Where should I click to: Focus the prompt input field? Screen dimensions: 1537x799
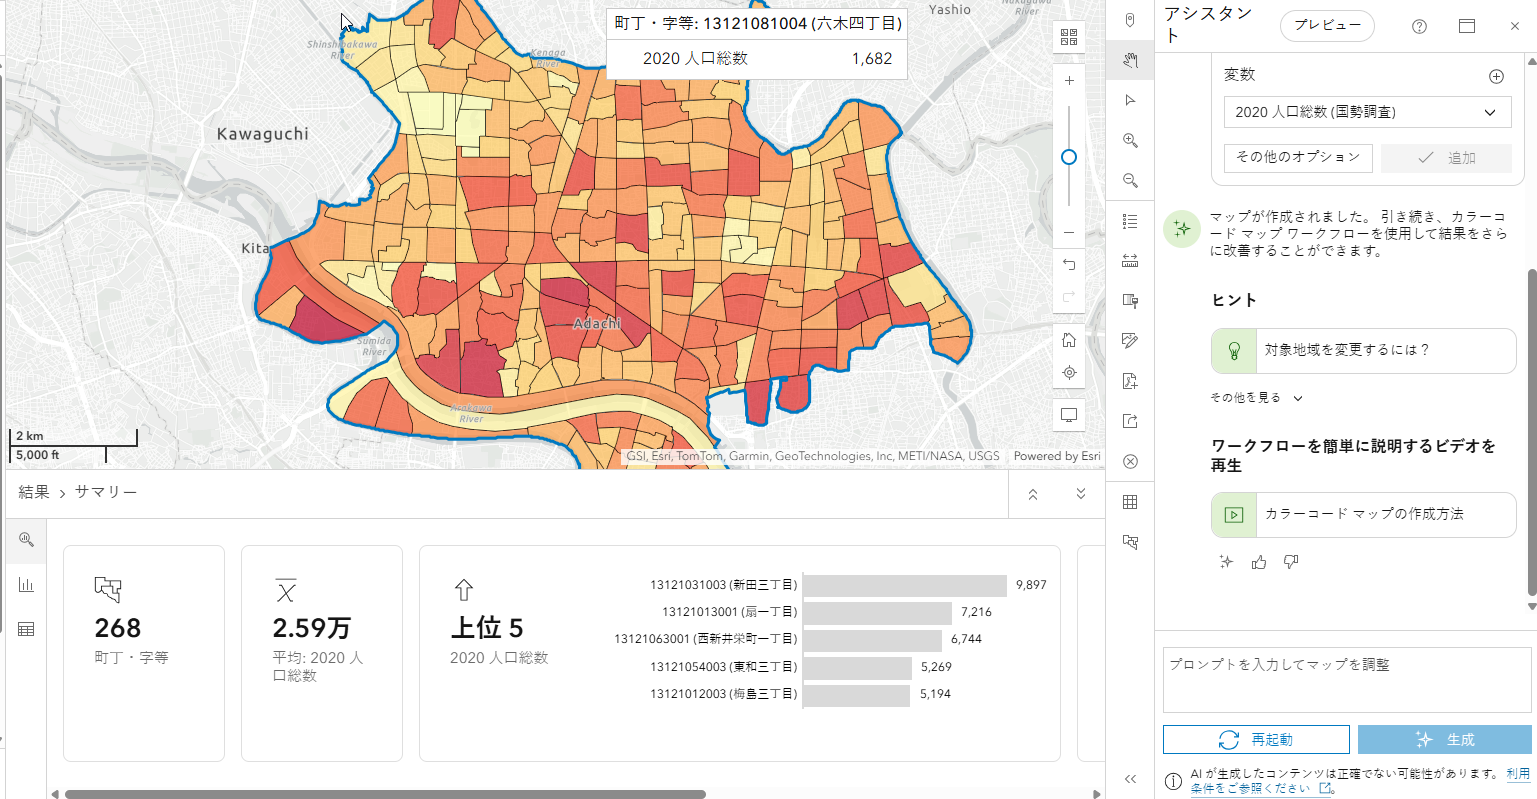[x=1347, y=680]
